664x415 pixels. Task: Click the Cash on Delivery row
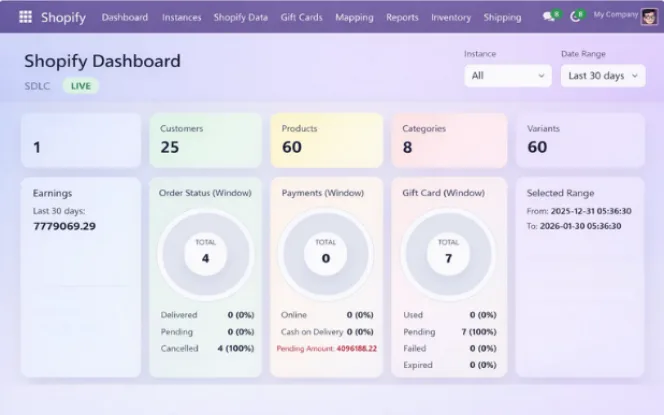point(327,332)
